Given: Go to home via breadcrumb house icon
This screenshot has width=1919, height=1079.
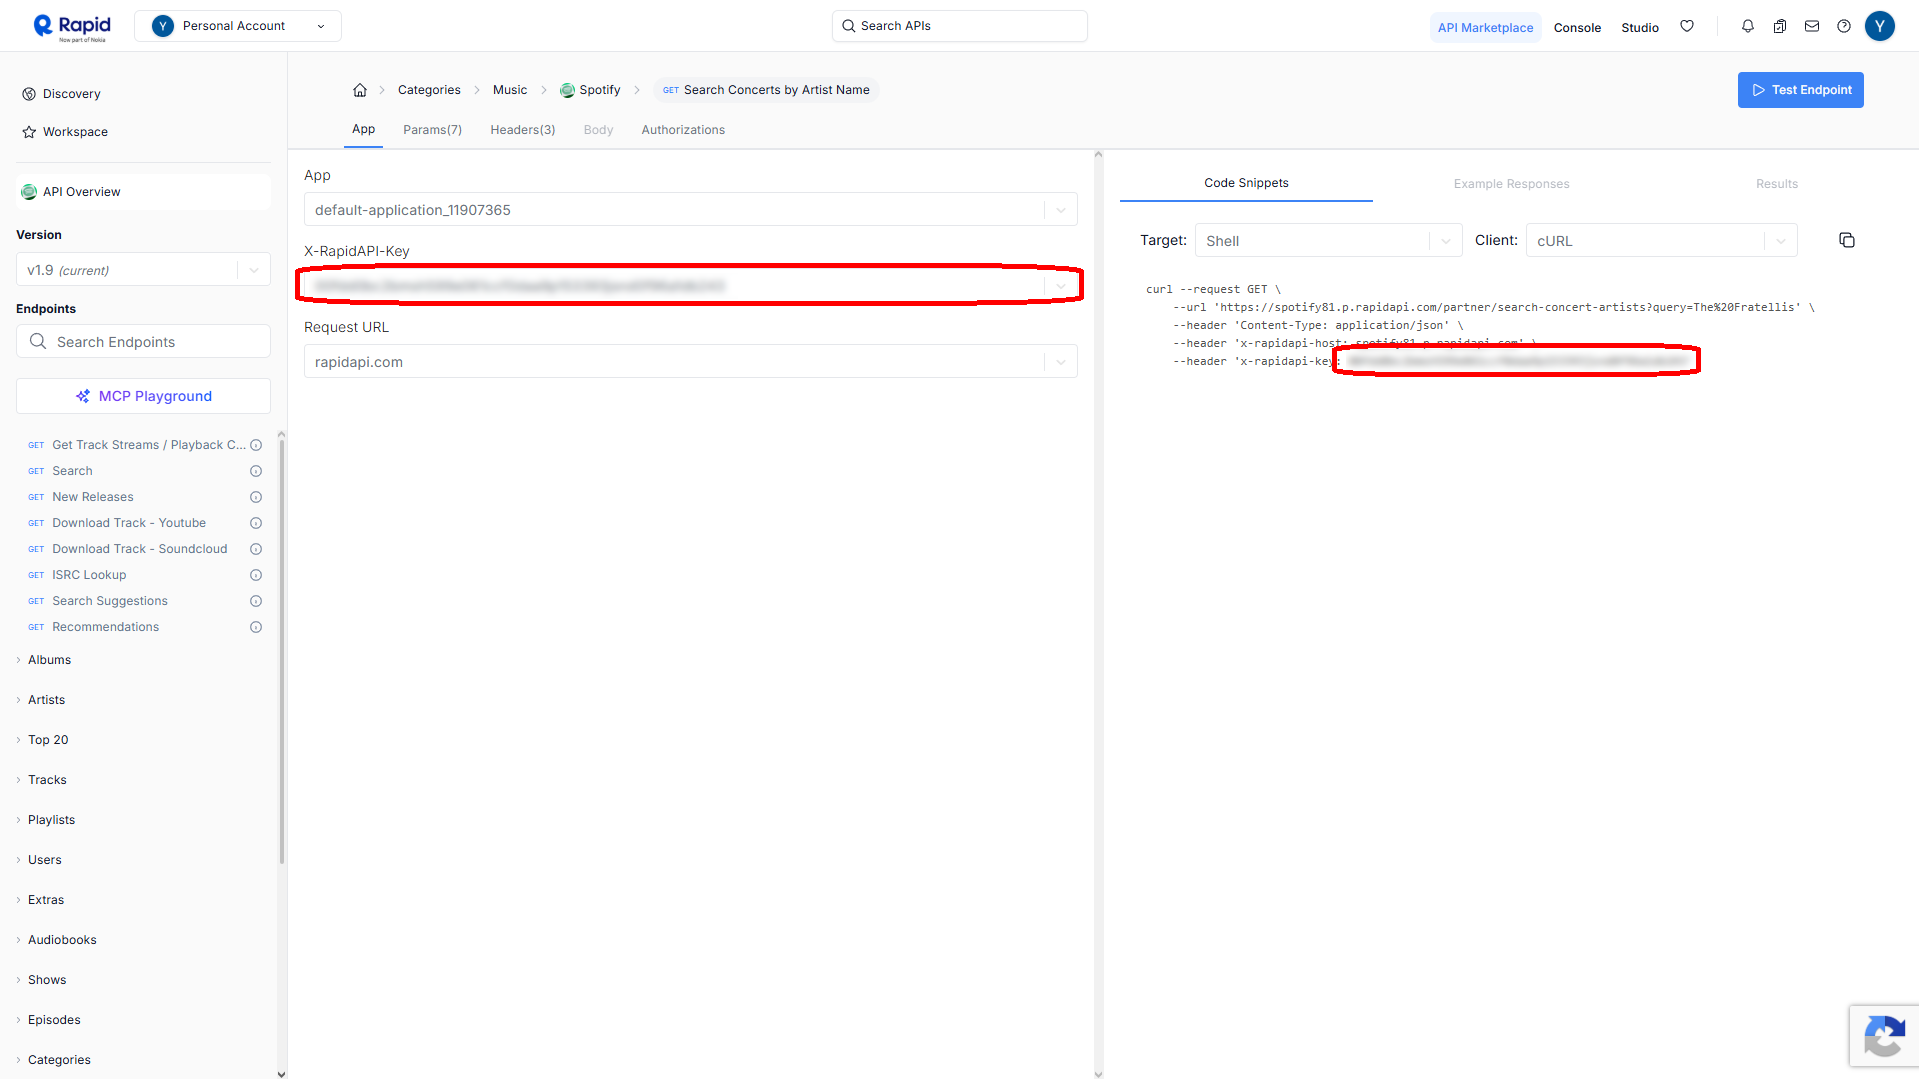Looking at the screenshot, I should [360, 90].
